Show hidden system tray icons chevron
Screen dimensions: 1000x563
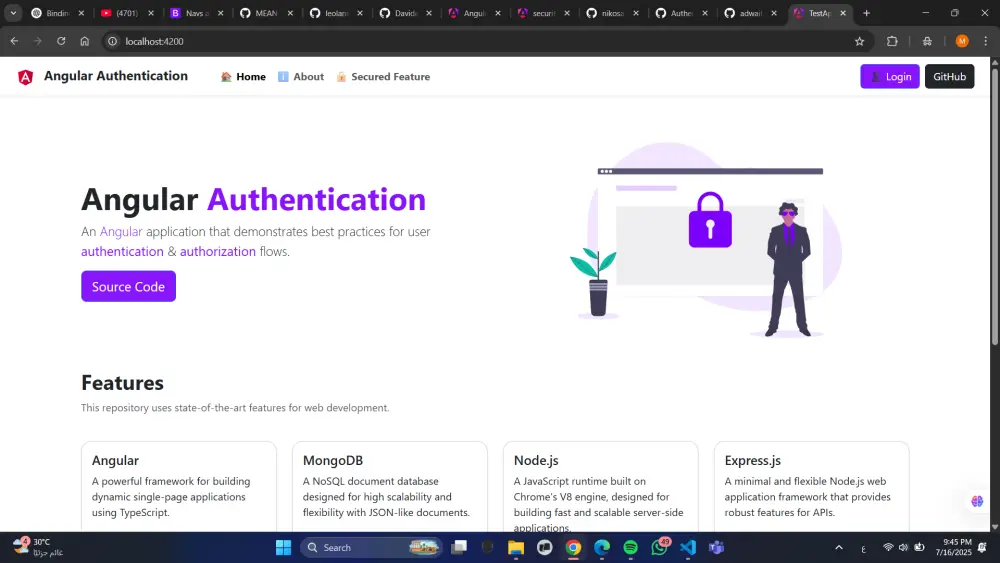pos(839,547)
